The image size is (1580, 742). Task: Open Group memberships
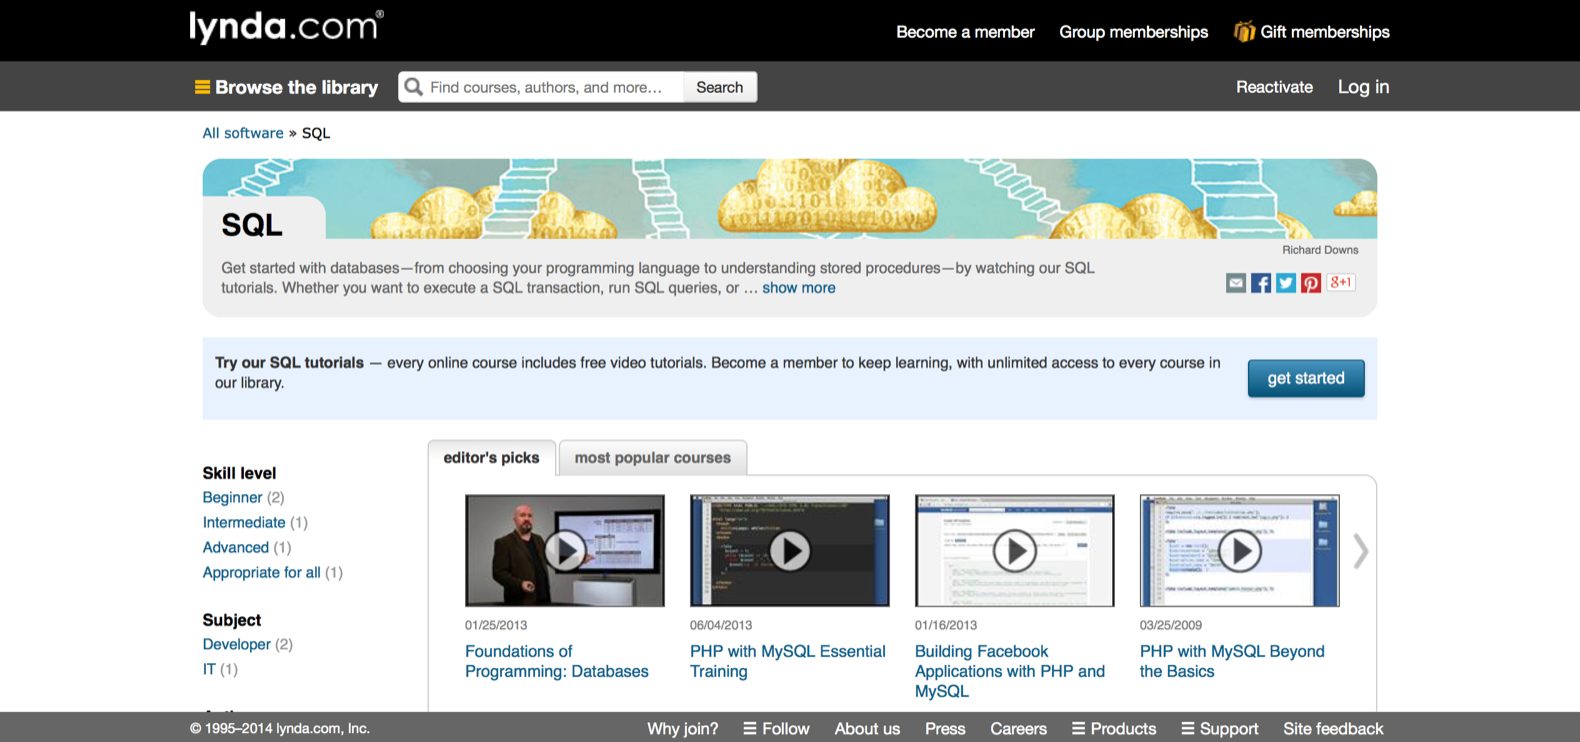[x=1134, y=32]
